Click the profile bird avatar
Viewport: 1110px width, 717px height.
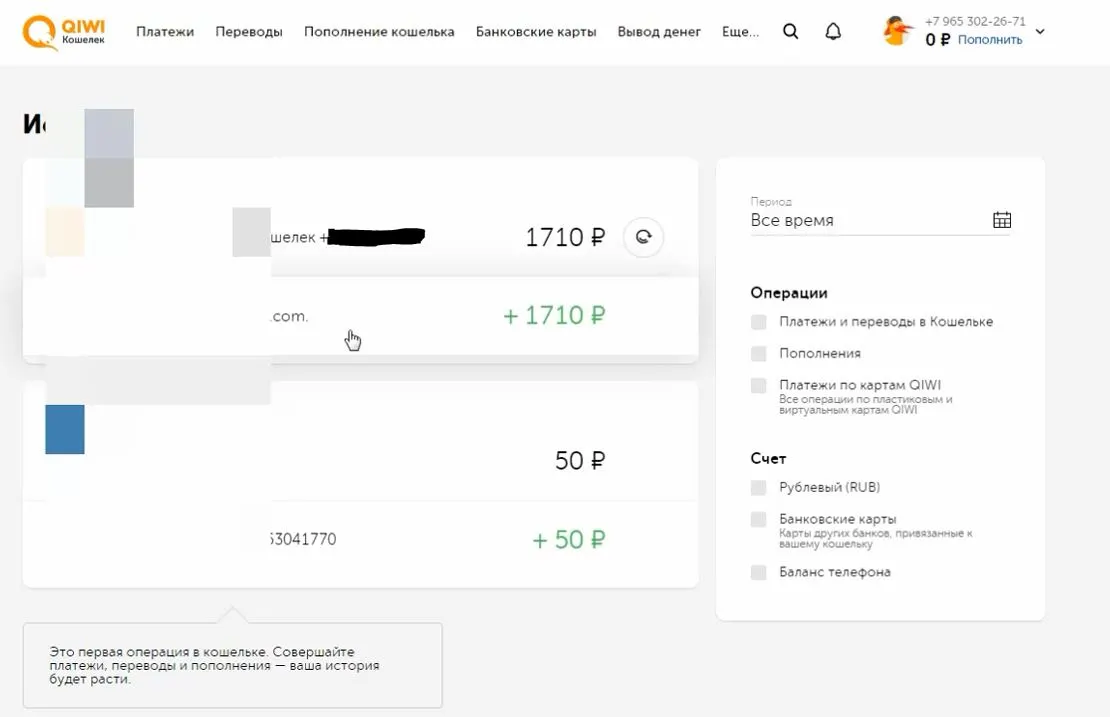(x=897, y=31)
